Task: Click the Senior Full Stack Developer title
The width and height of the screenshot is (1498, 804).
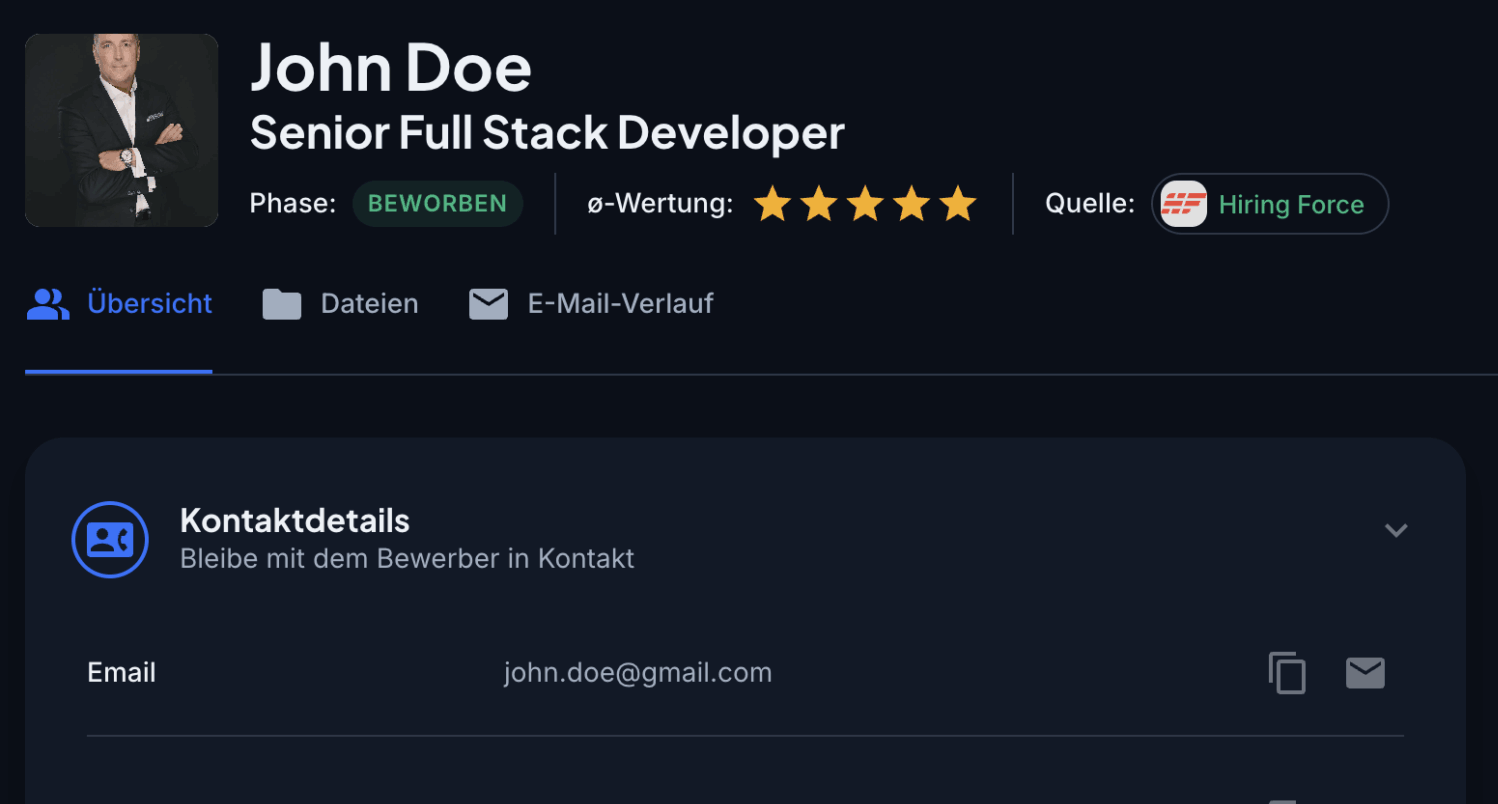Action: pyautogui.click(x=547, y=133)
